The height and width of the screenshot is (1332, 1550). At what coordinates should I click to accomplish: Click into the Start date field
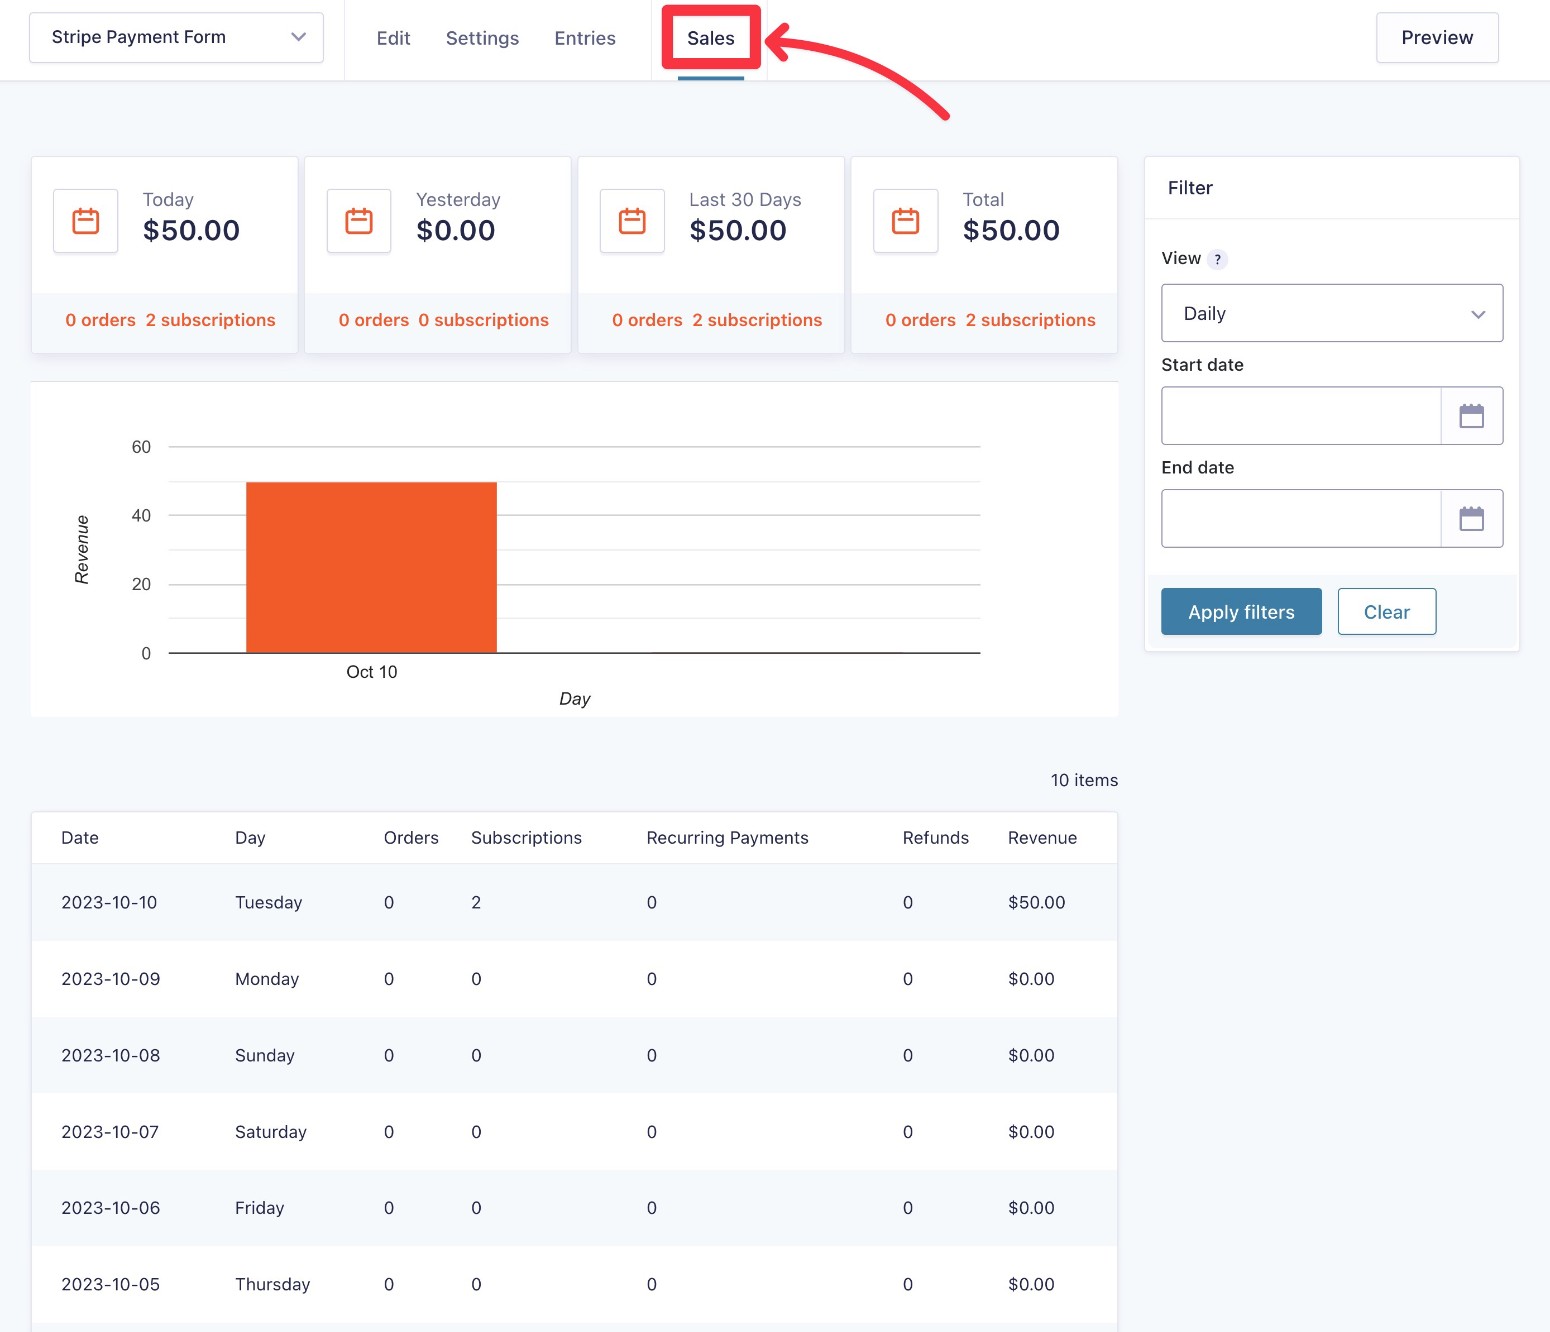point(1301,416)
